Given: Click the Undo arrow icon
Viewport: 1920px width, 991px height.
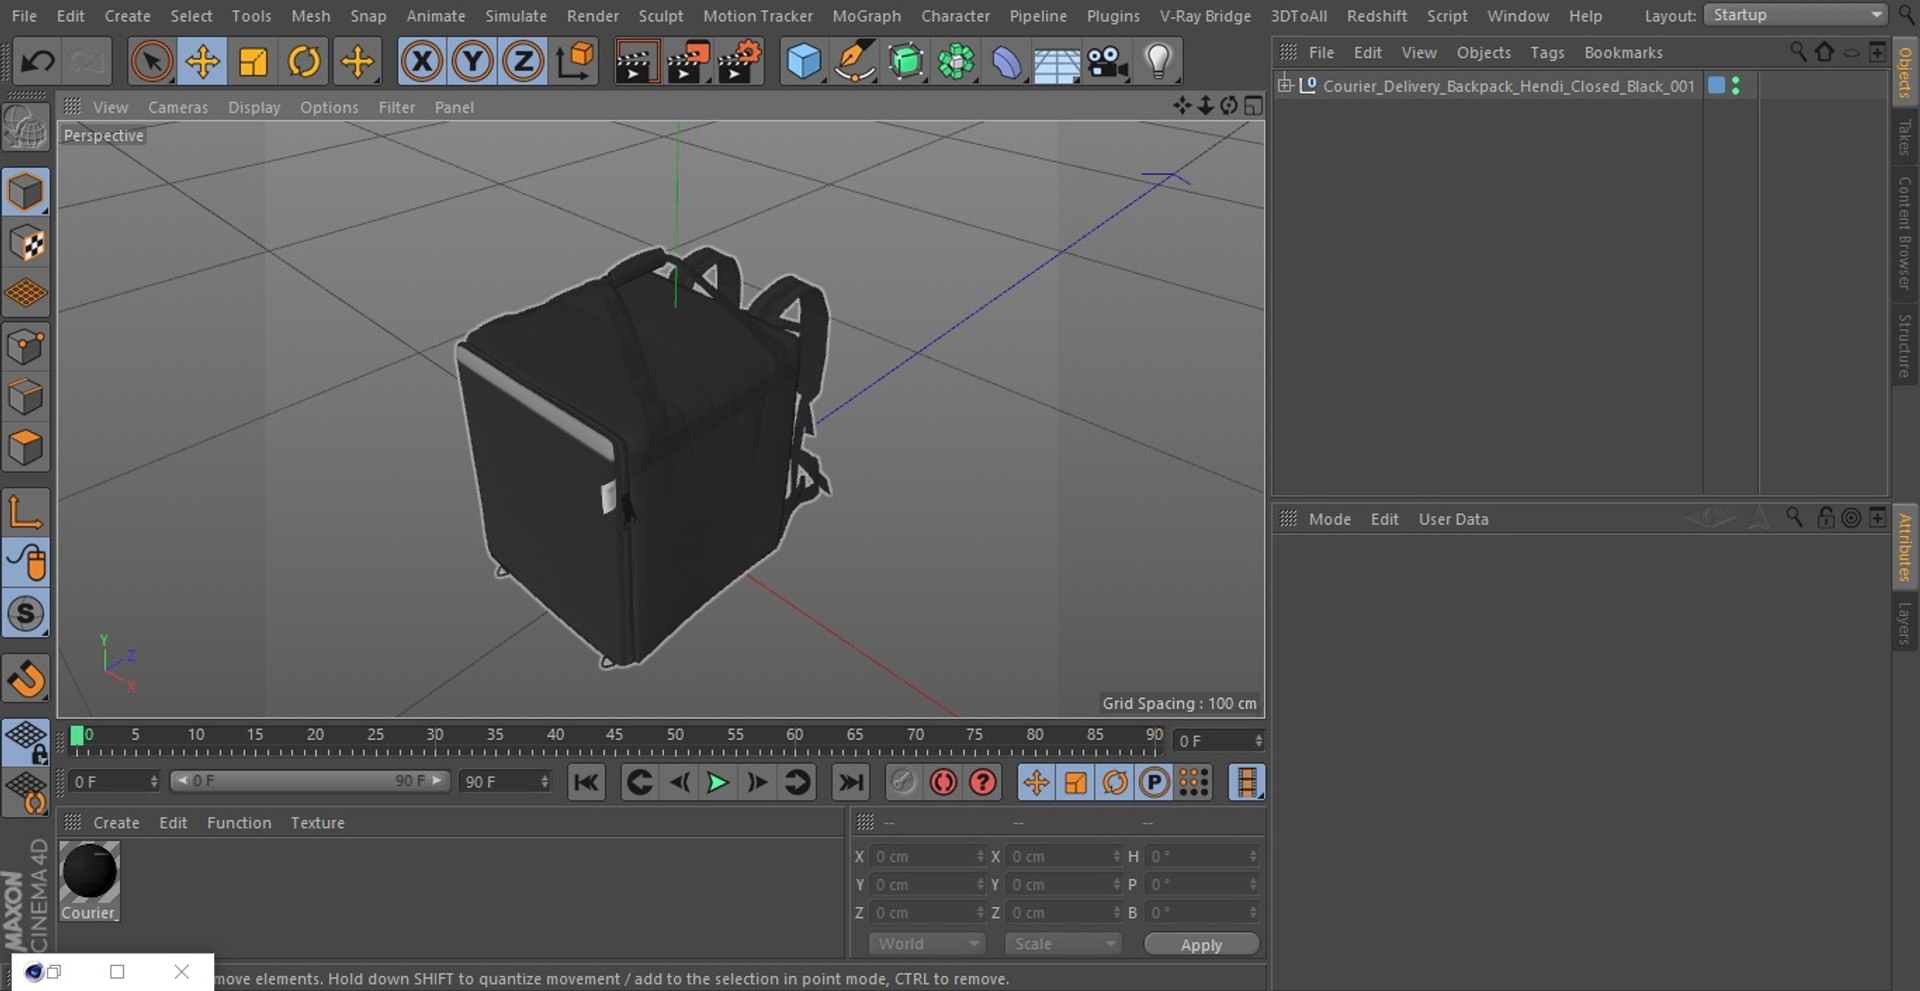Looking at the screenshot, I should click(37, 62).
